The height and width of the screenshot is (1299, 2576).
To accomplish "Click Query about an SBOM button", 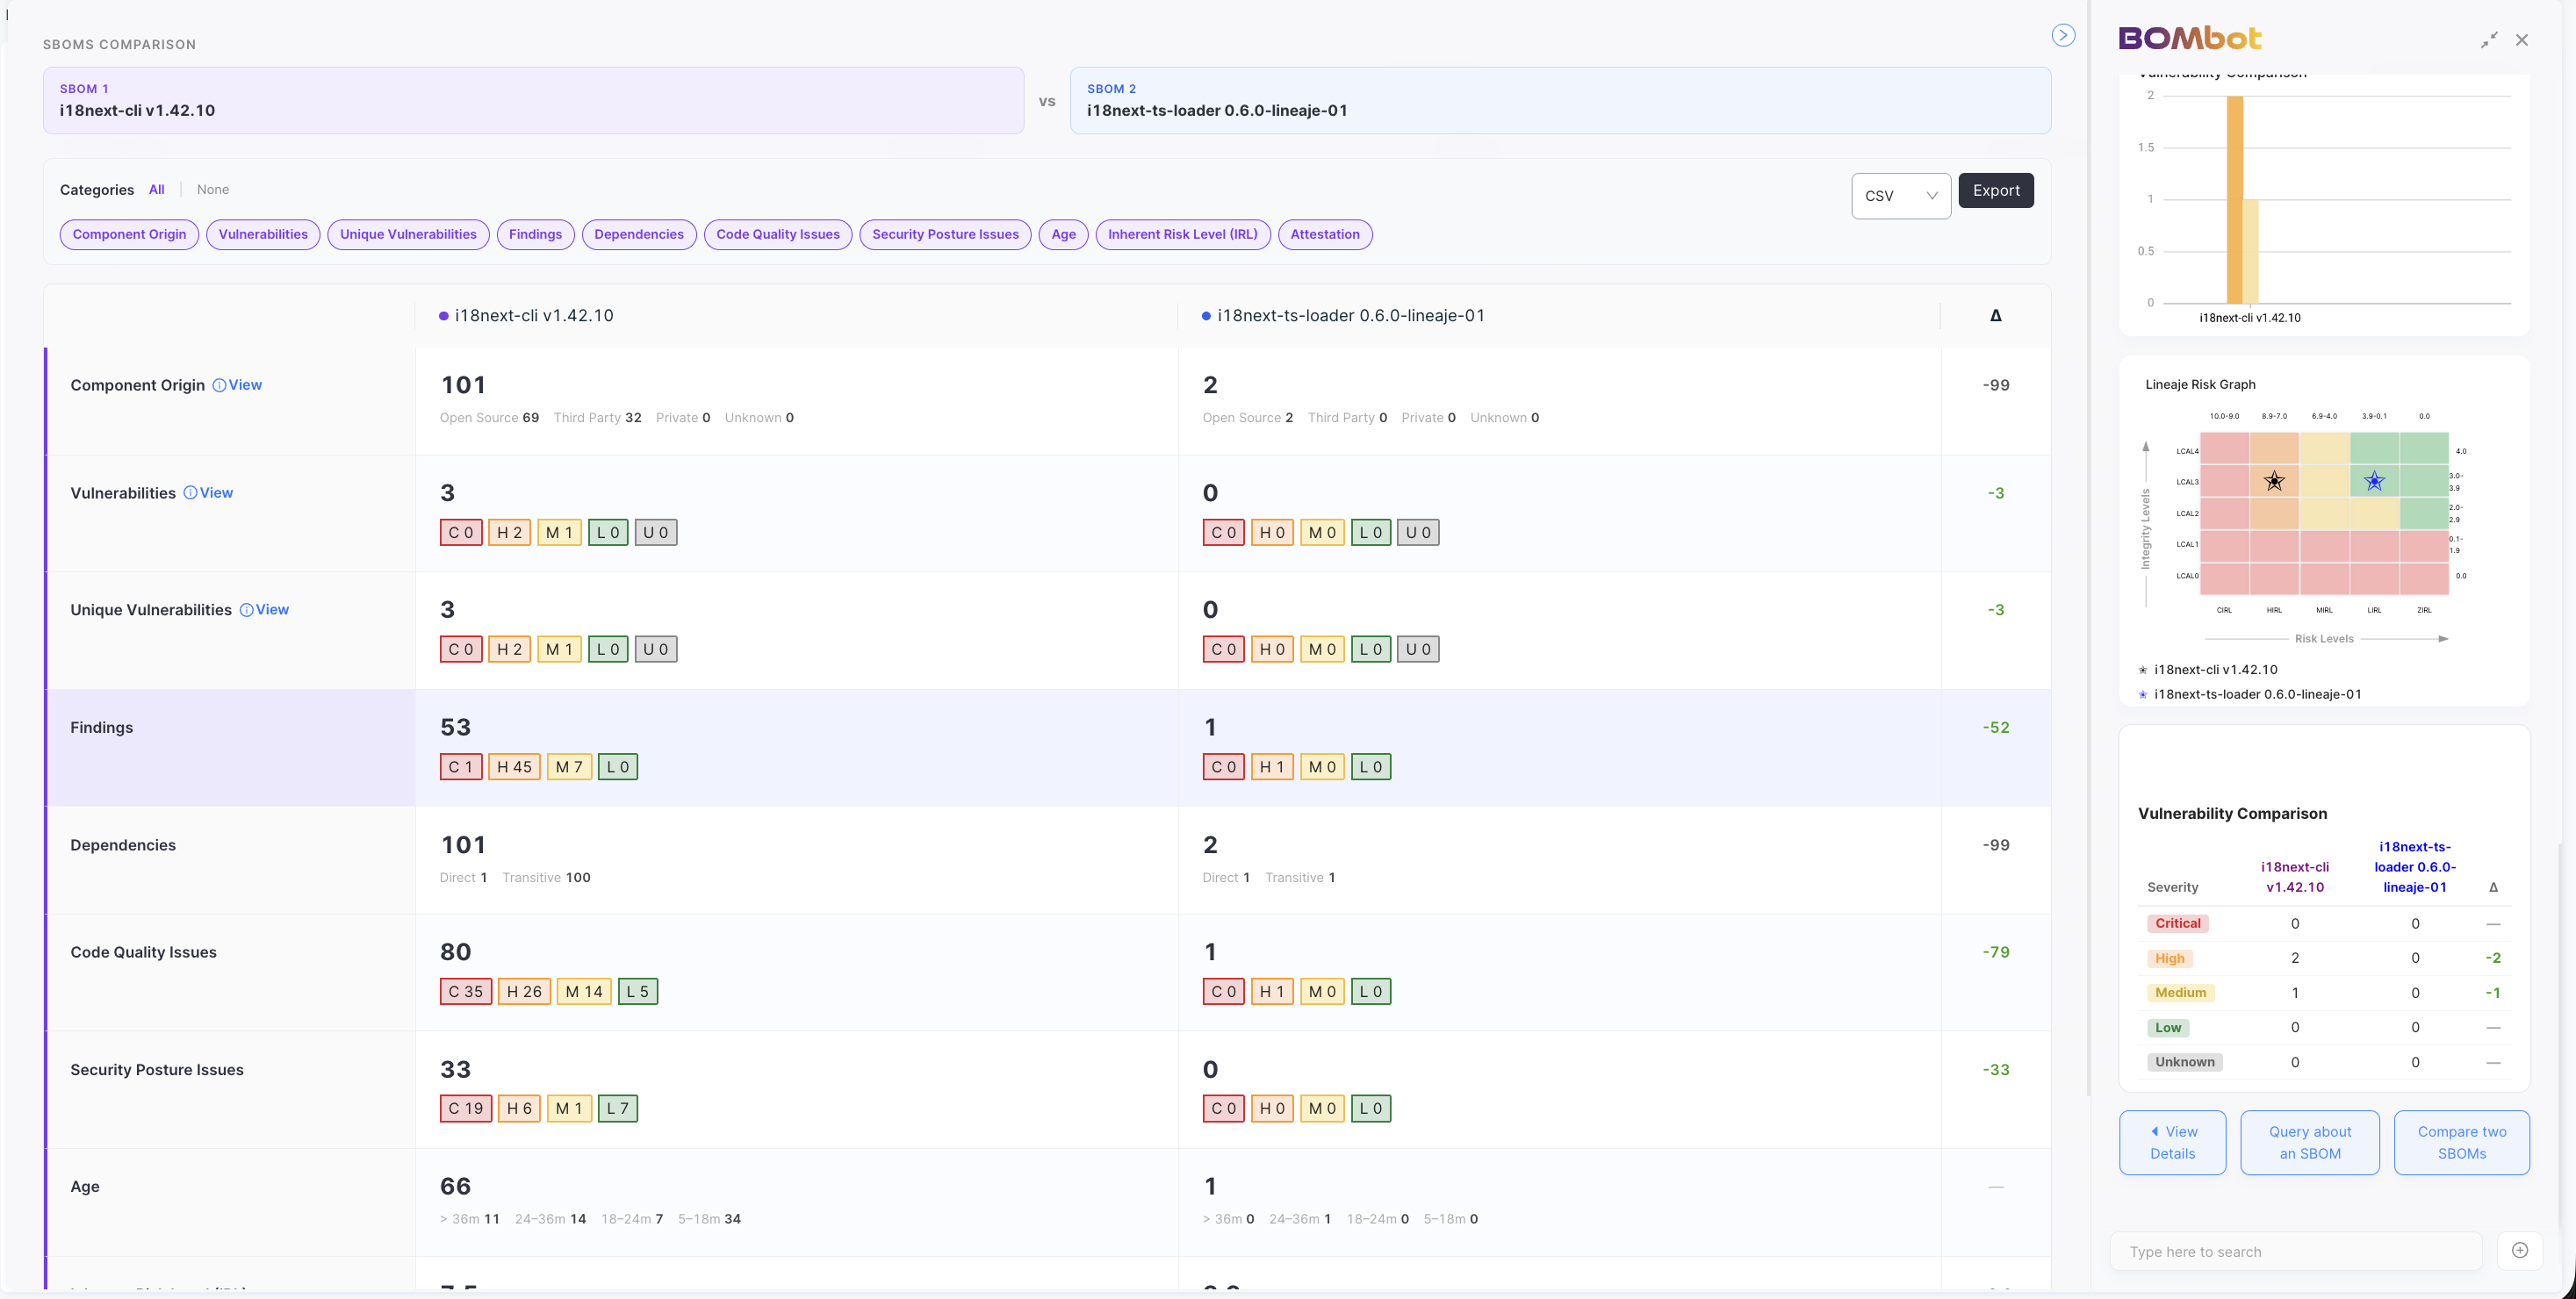I will pos(2310,1142).
